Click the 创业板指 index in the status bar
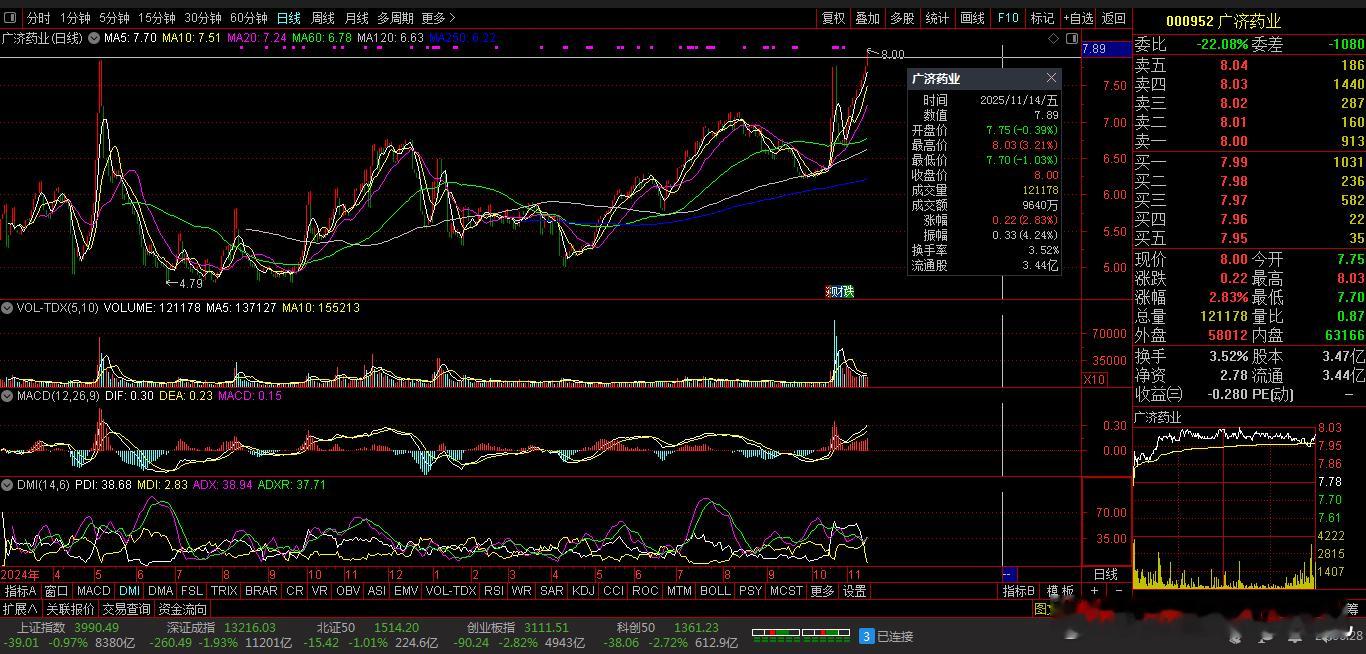Screen dimensions: 1366x654 pos(490,627)
